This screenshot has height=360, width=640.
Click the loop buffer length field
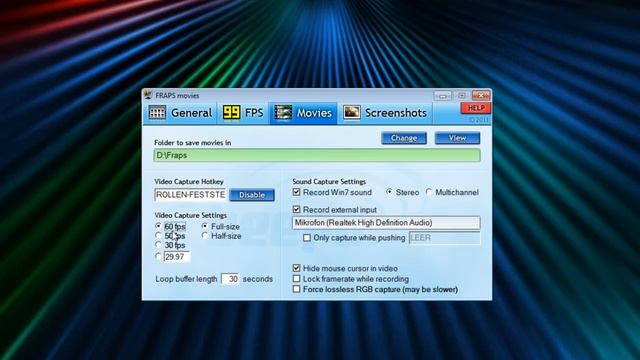coord(230,279)
